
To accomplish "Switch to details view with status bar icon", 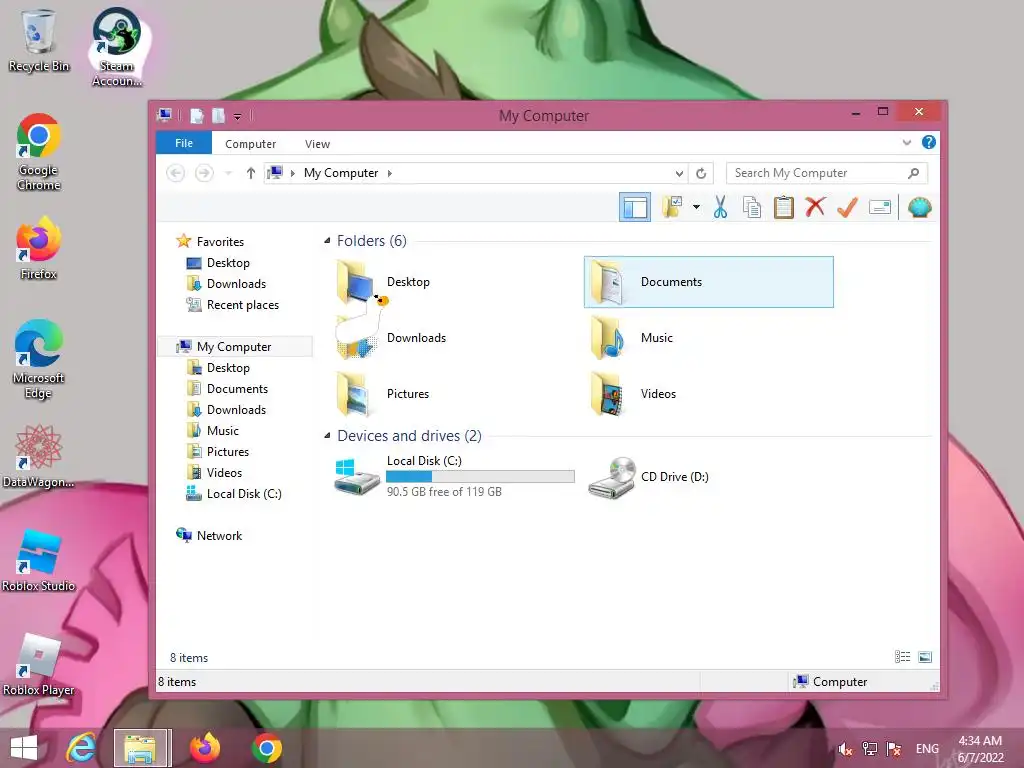I will [903, 657].
